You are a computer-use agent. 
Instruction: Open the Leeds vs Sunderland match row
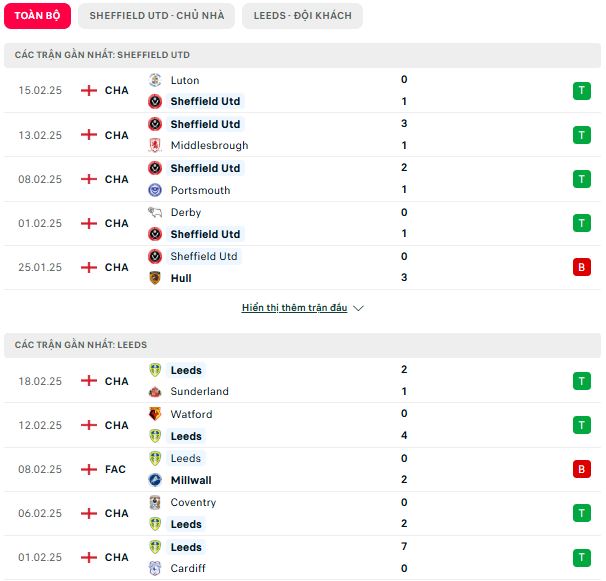point(302,380)
